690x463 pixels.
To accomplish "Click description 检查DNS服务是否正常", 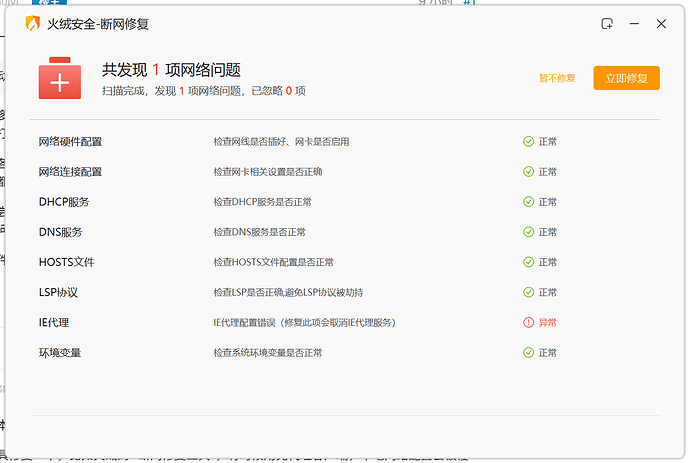I will [x=260, y=232].
